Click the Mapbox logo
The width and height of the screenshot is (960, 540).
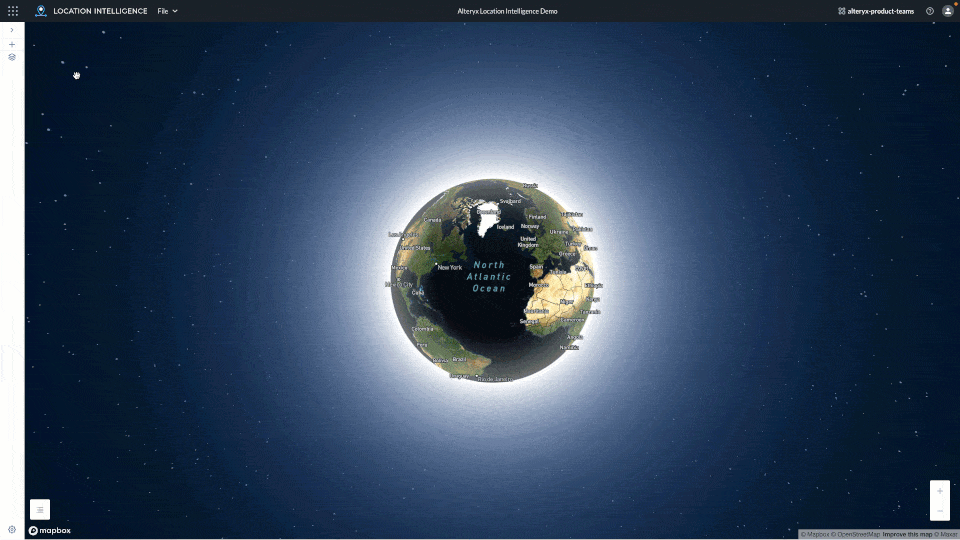tap(50, 531)
